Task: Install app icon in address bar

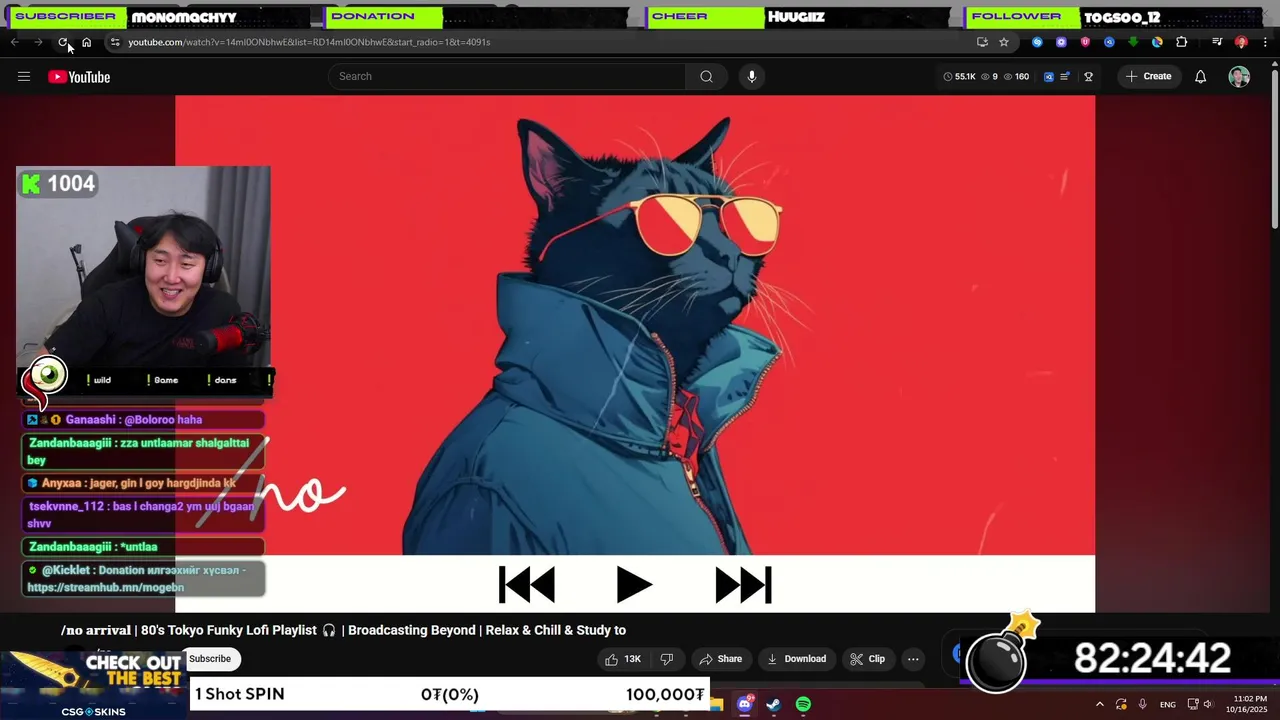Action: [982, 42]
